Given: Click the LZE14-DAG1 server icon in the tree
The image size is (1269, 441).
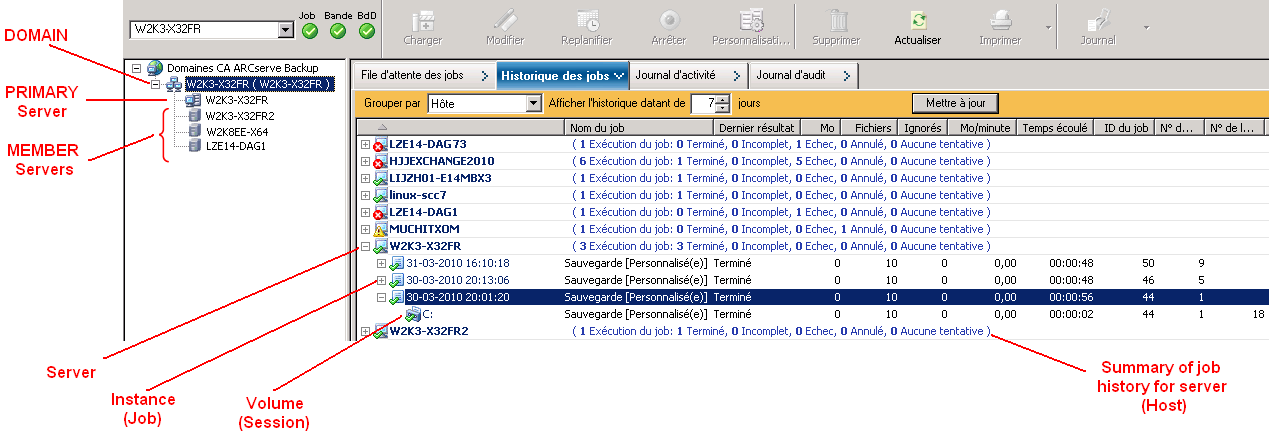Looking at the screenshot, I should tap(194, 146).
